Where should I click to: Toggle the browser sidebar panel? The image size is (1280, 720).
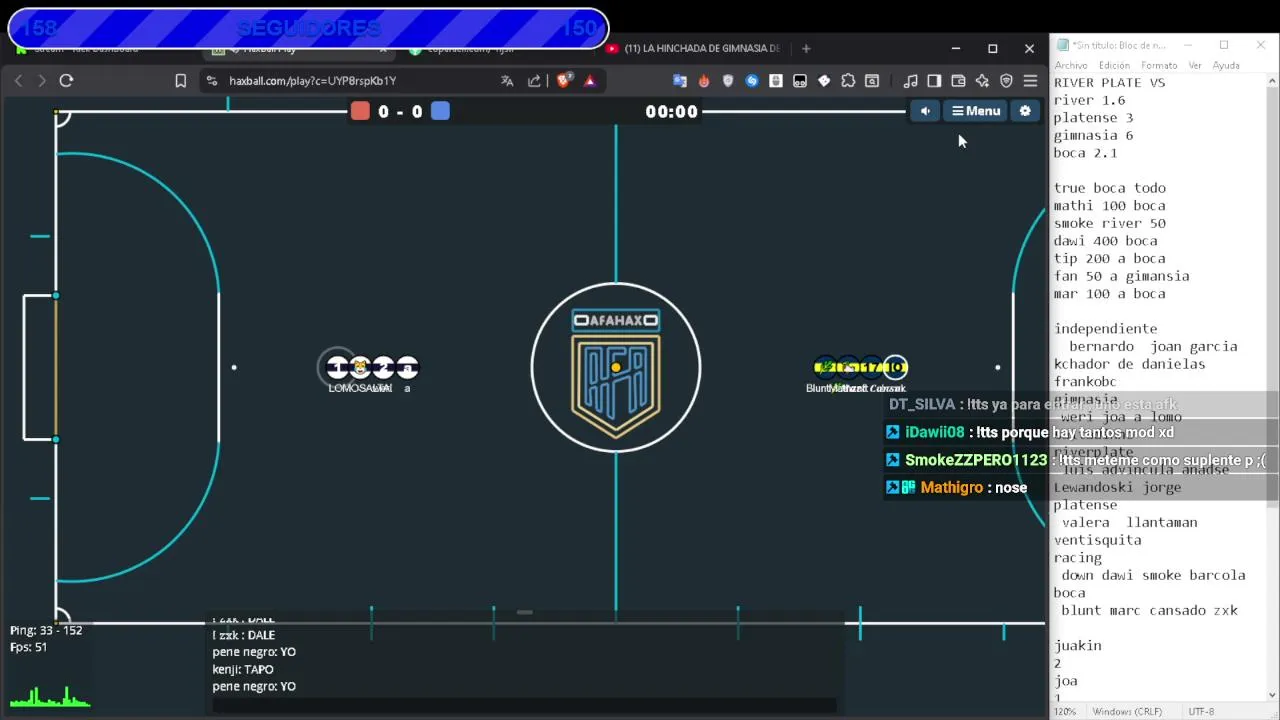click(934, 81)
